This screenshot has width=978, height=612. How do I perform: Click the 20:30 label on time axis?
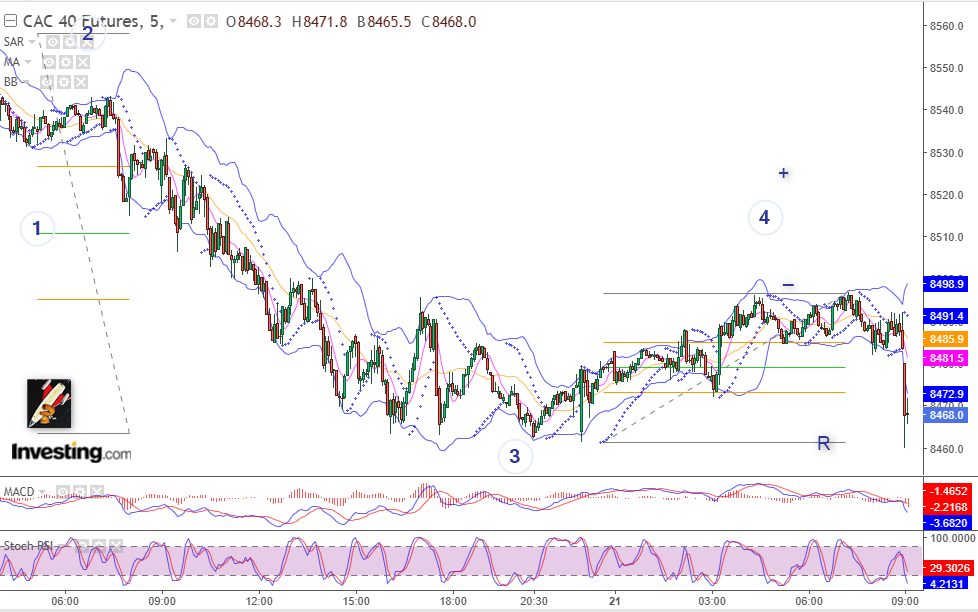point(534,601)
